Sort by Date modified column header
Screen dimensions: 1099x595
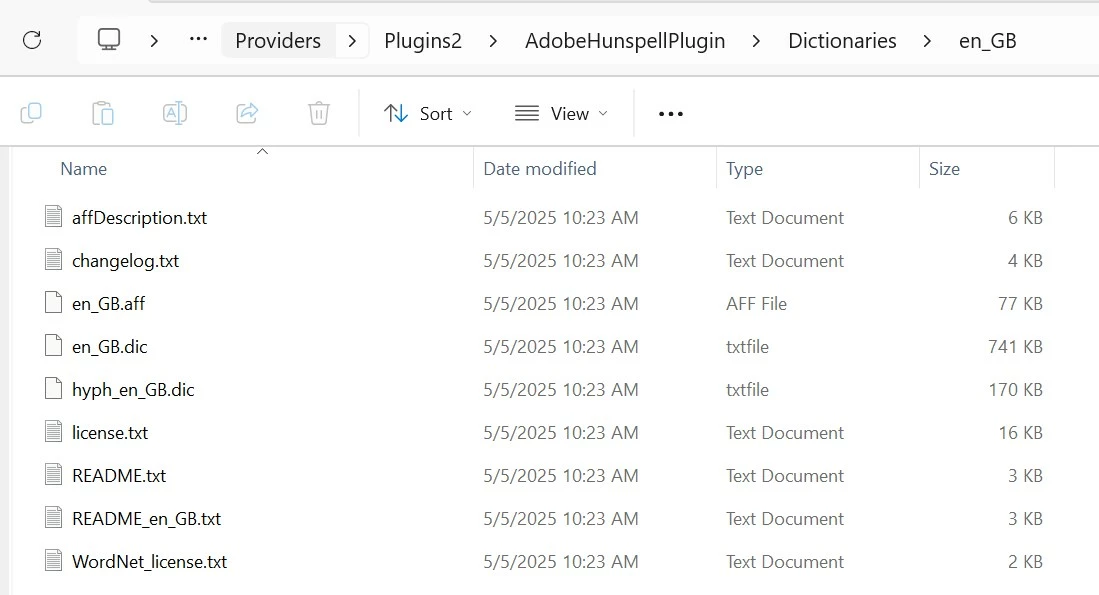(x=540, y=169)
